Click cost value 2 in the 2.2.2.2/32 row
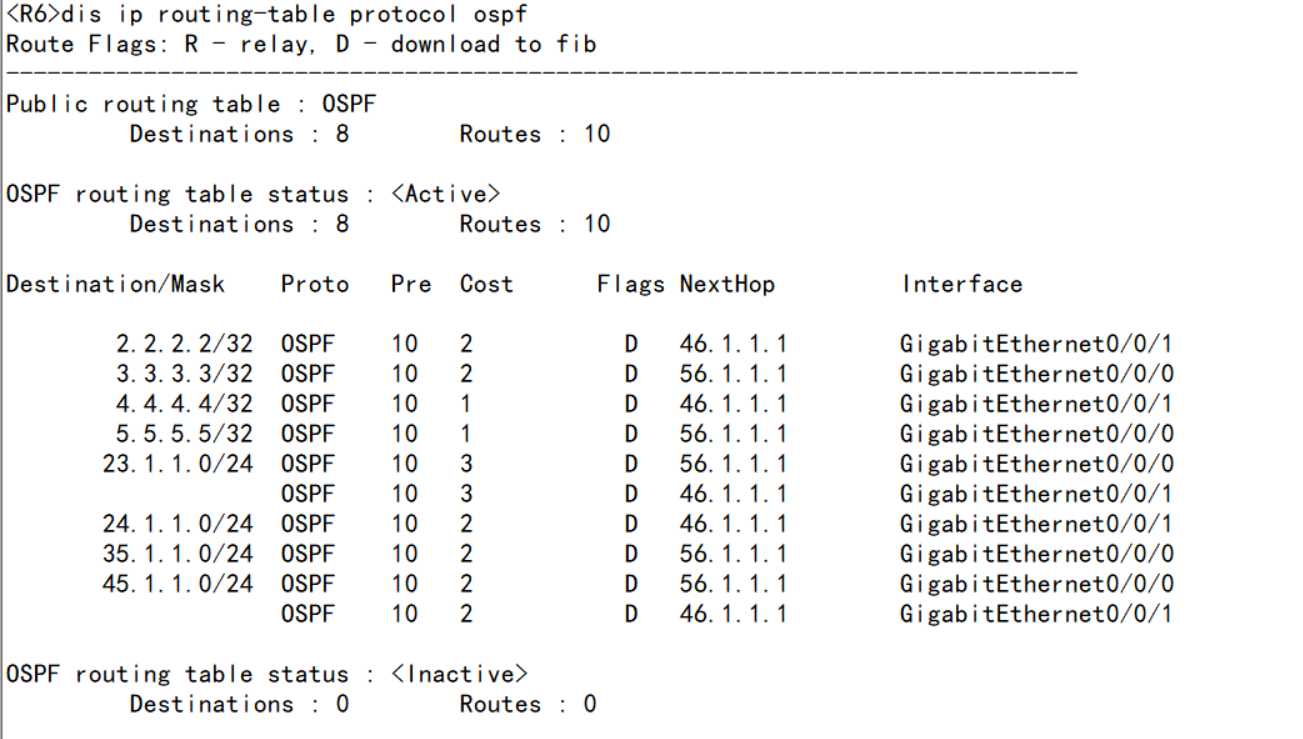 (x=466, y=345)
